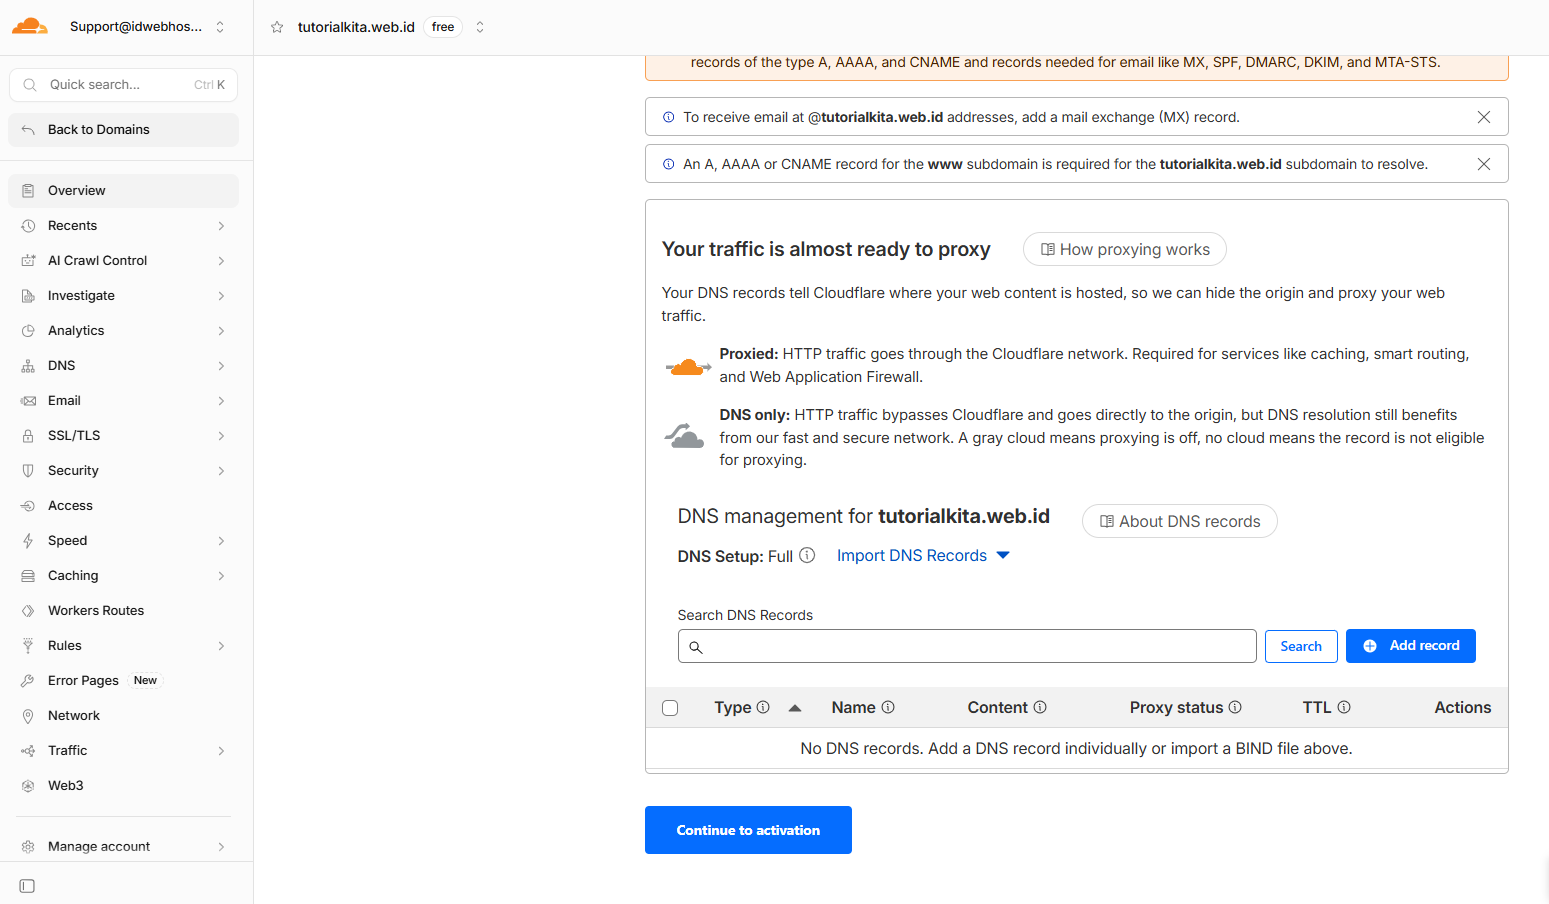Image resolution: width=1549 pixels, height=904 pixels.
Task: Click the DNS Setup Full info icon
Action: click(x=807, y=556)
